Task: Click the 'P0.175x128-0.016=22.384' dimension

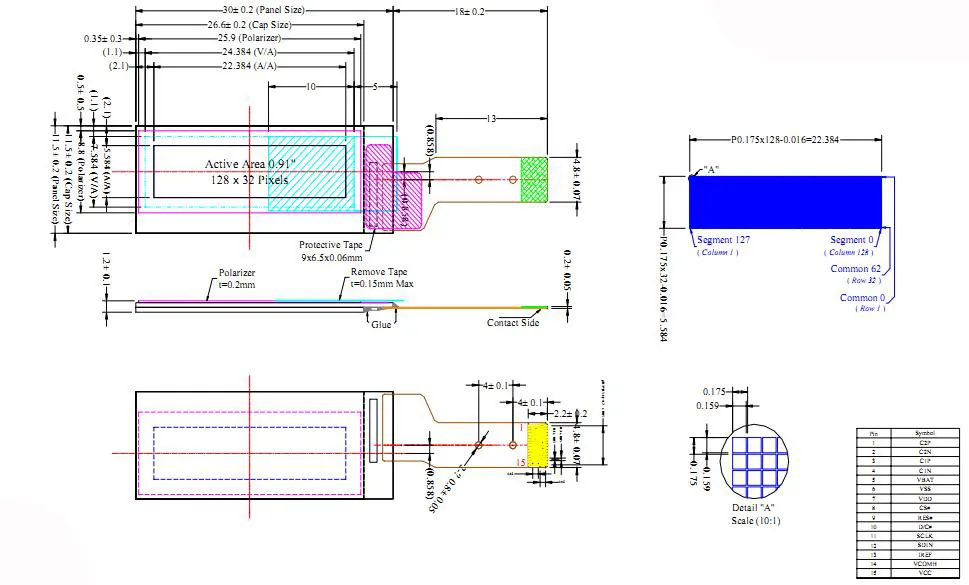Action: [x=785, y=140]
